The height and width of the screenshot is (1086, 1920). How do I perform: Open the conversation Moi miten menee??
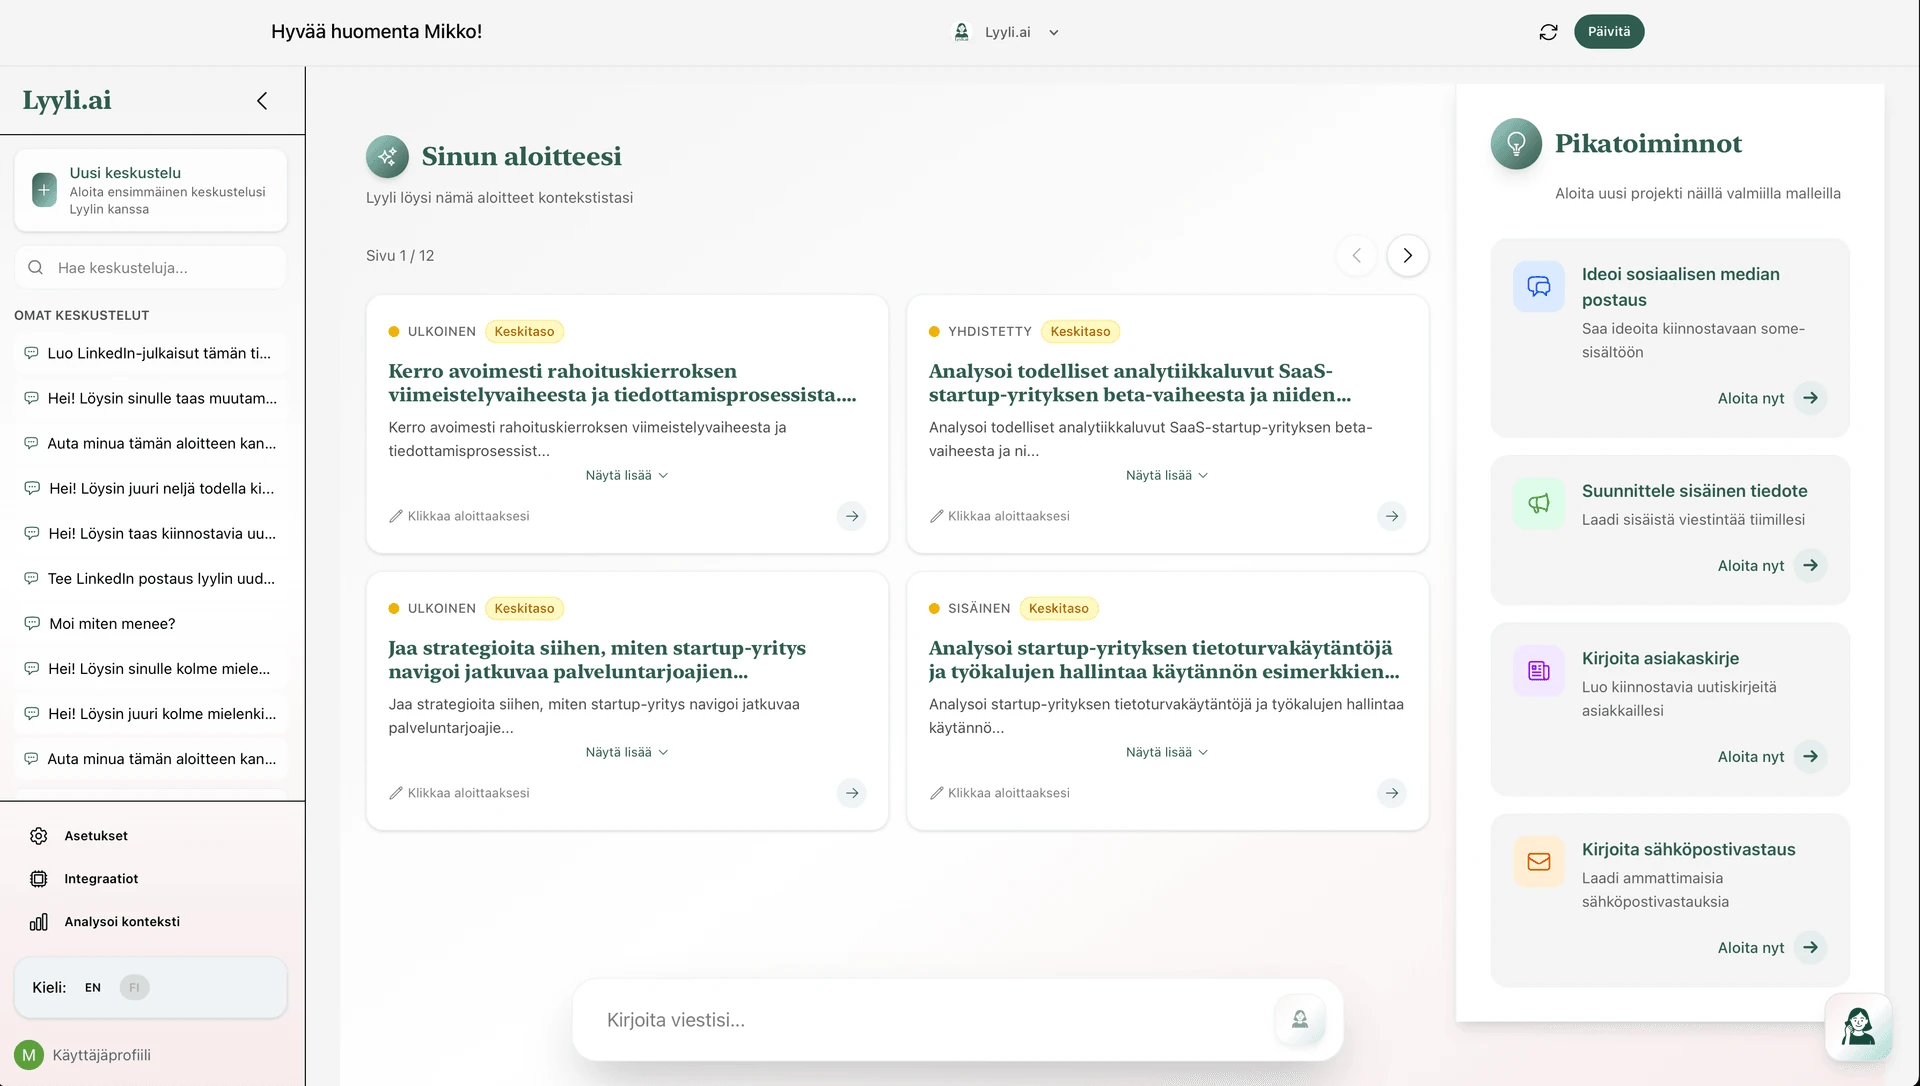tap(112, 623)
